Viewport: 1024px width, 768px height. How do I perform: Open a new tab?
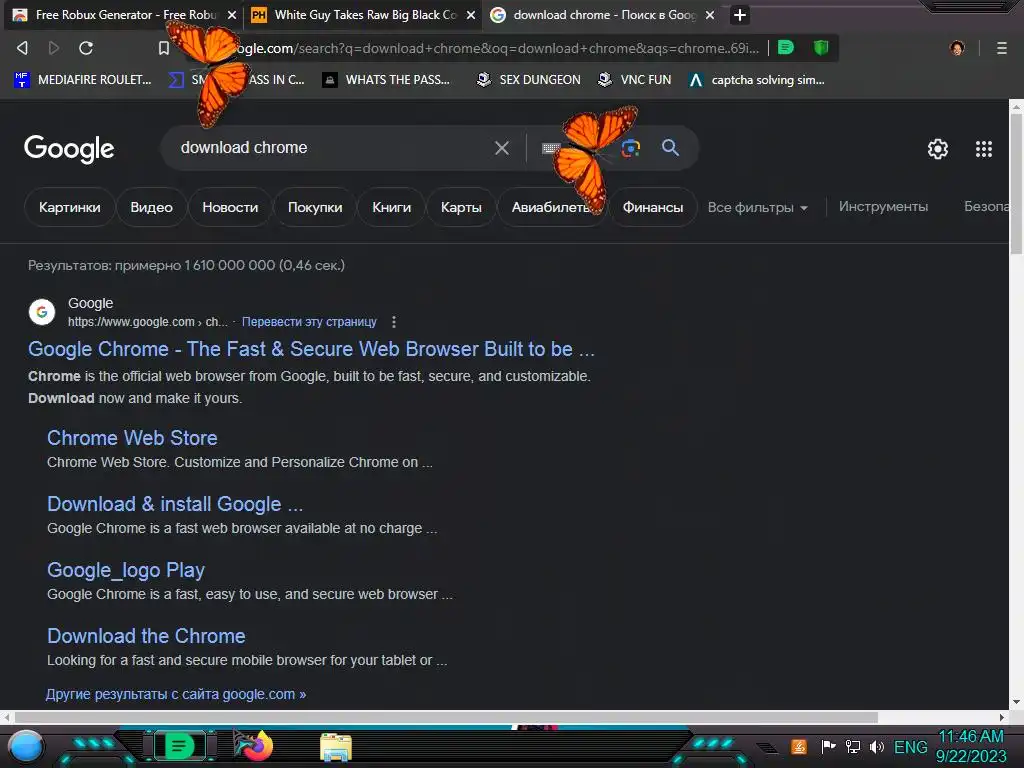tap(739, 14)
